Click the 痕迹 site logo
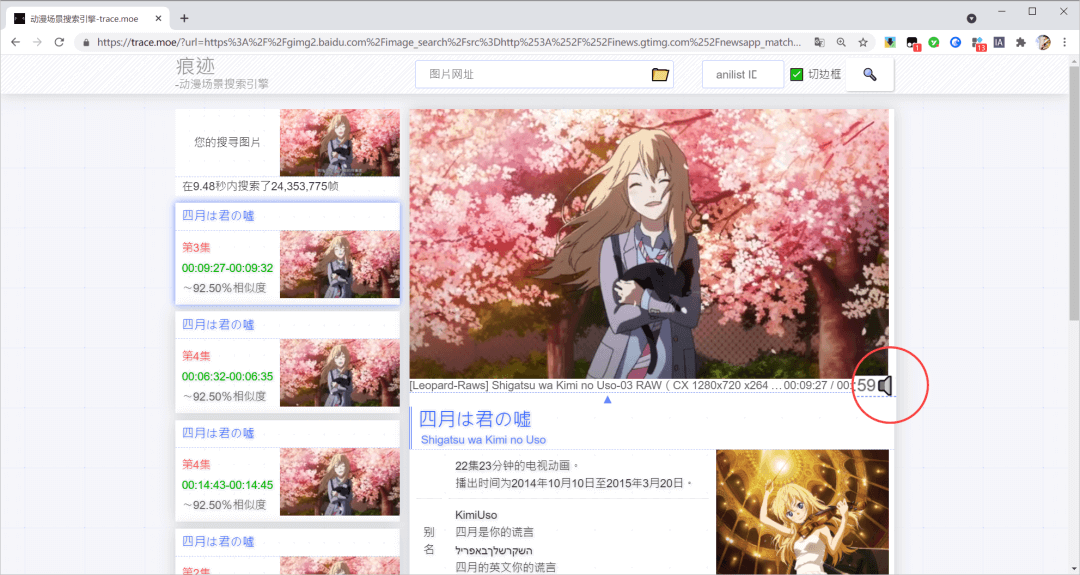 tap(196, 66)
